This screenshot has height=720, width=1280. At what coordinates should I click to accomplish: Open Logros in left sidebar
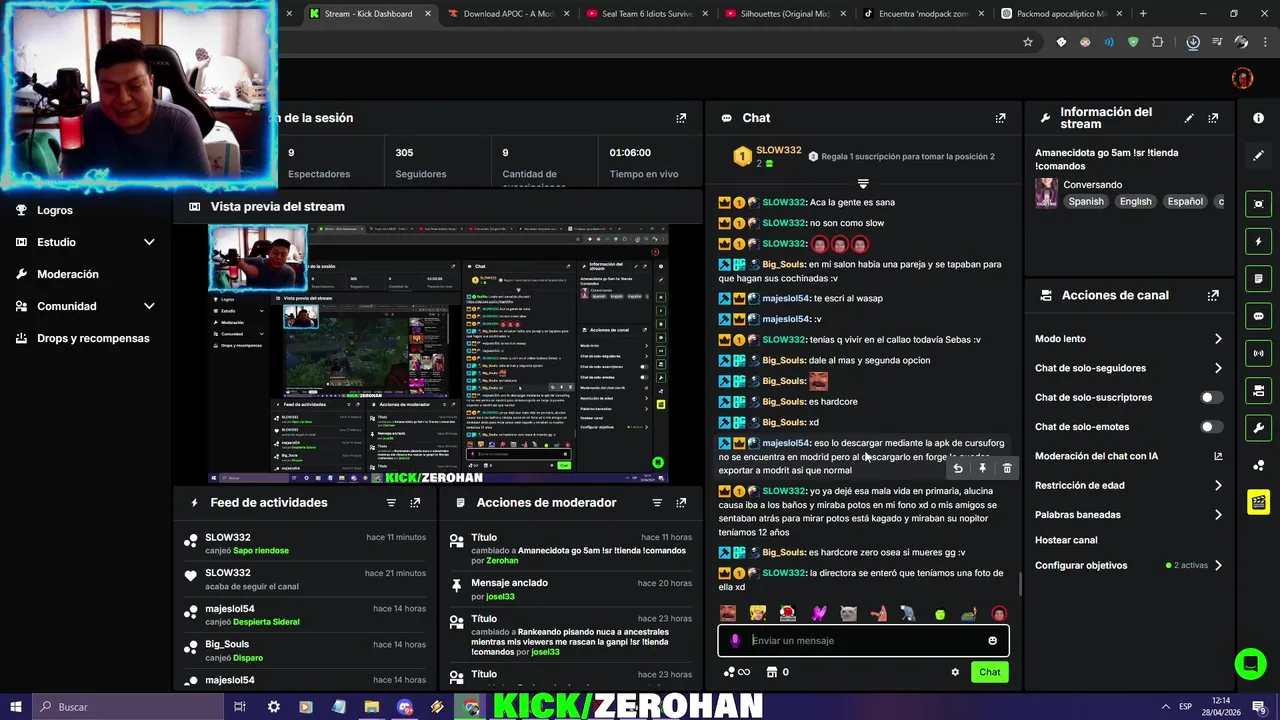(55, 210)
